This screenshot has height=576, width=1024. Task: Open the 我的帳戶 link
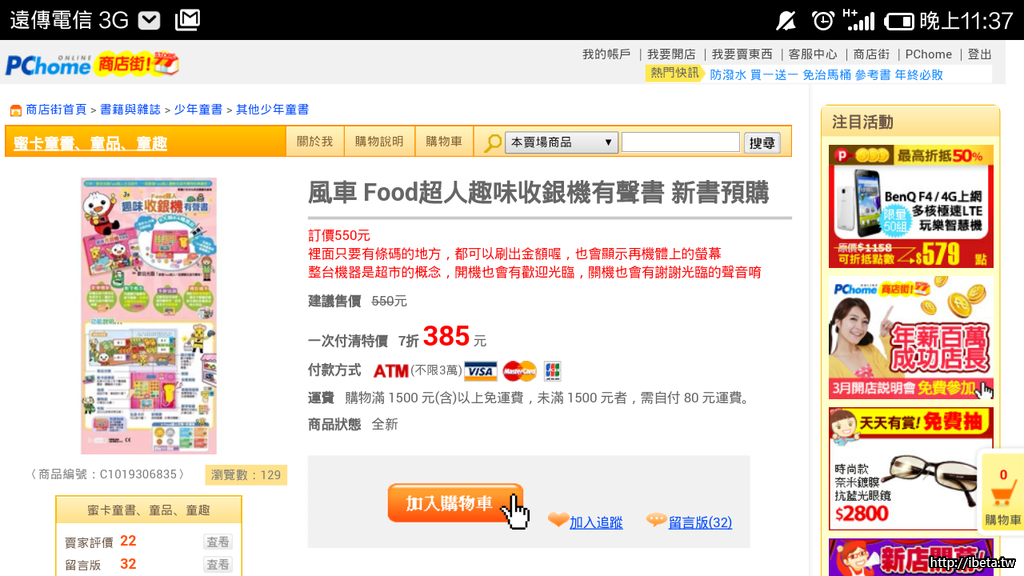606,54
